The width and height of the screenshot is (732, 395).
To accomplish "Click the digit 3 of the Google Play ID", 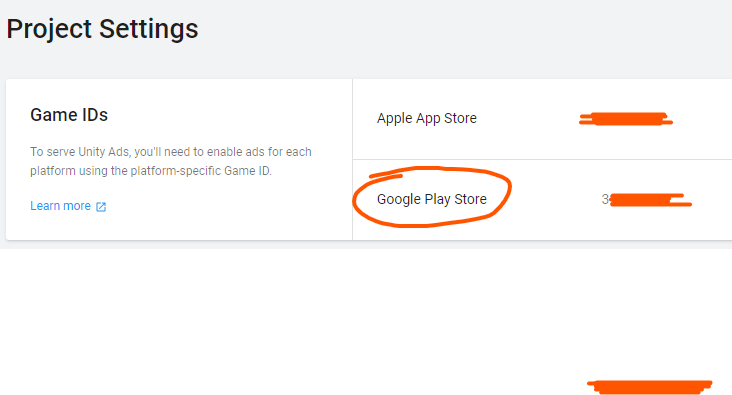I will click(605, 199).
